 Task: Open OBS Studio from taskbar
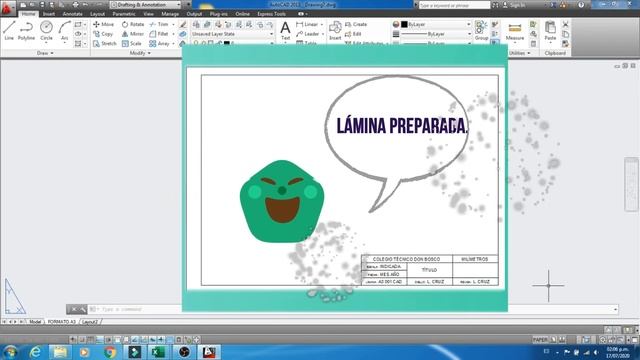point(184,352)
